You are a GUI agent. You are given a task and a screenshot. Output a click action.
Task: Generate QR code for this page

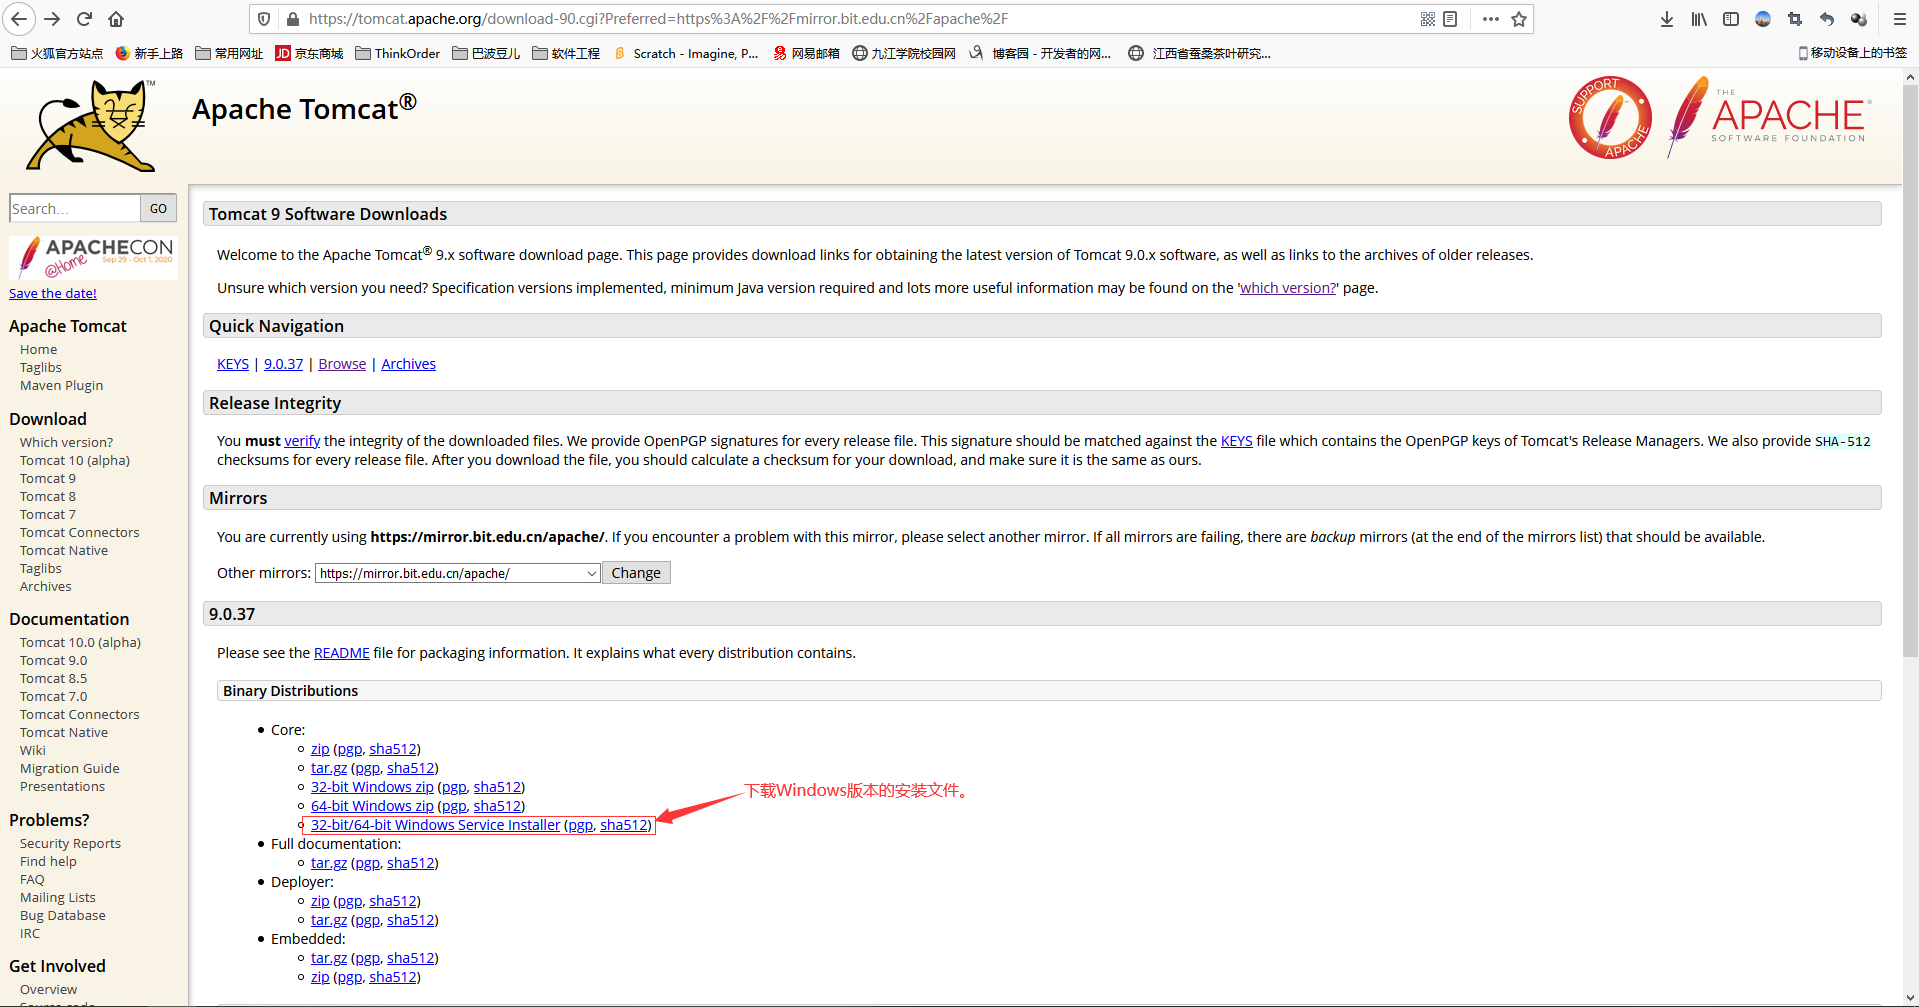coord(1428,19)
